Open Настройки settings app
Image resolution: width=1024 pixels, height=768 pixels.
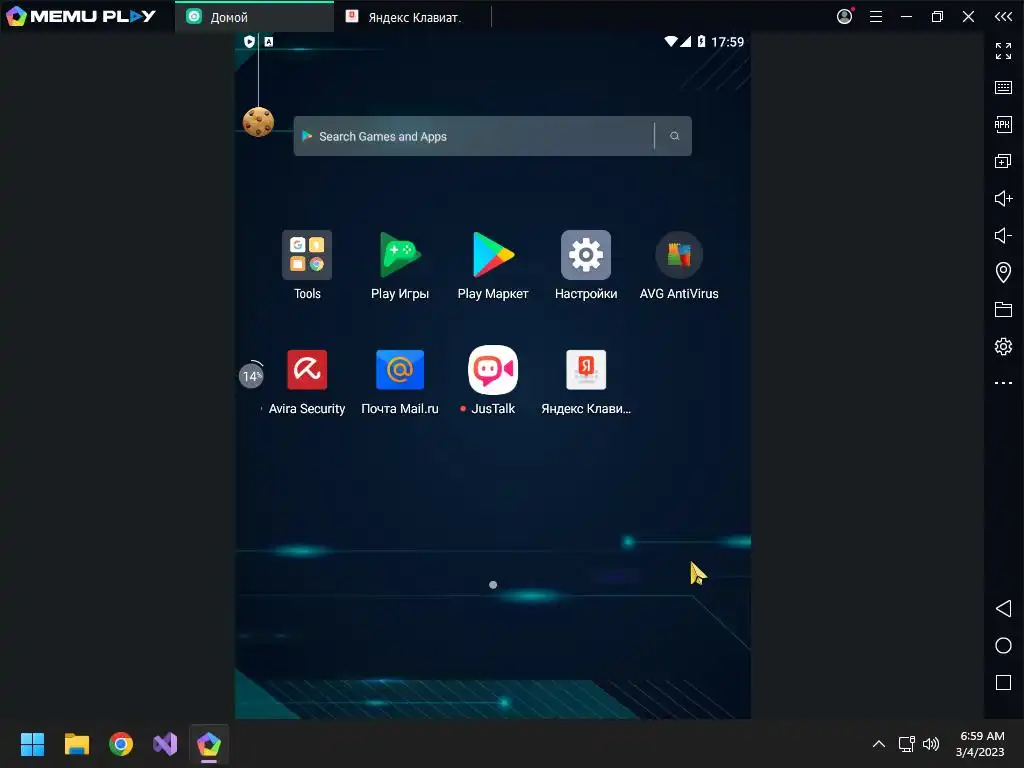[x=586, y=255]
